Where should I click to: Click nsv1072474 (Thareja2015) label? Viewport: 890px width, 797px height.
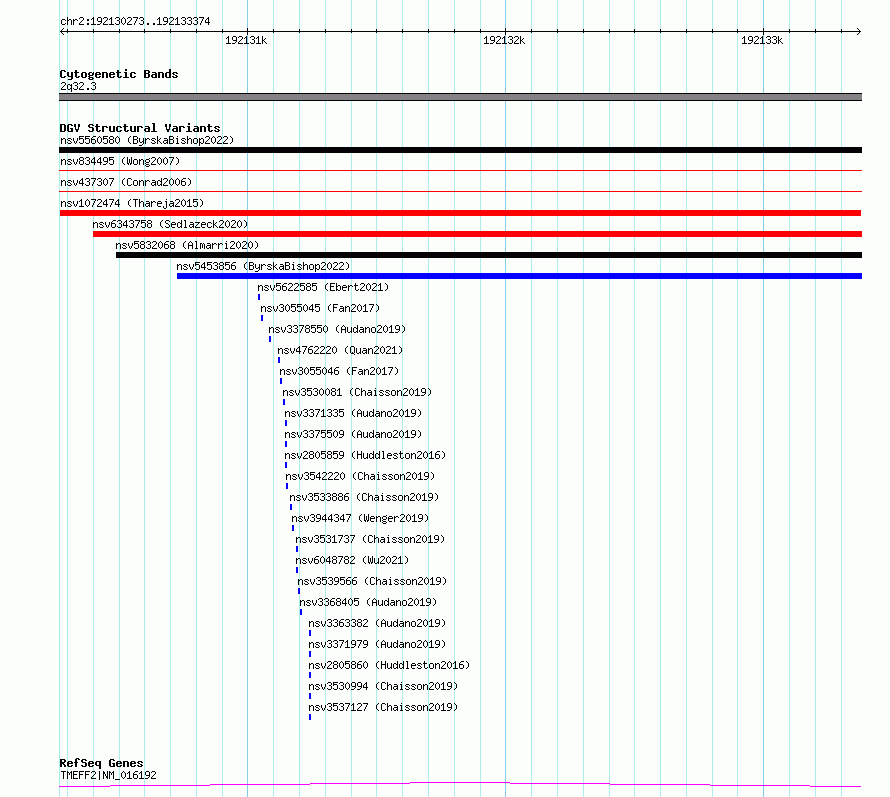[x=132, y=203]
